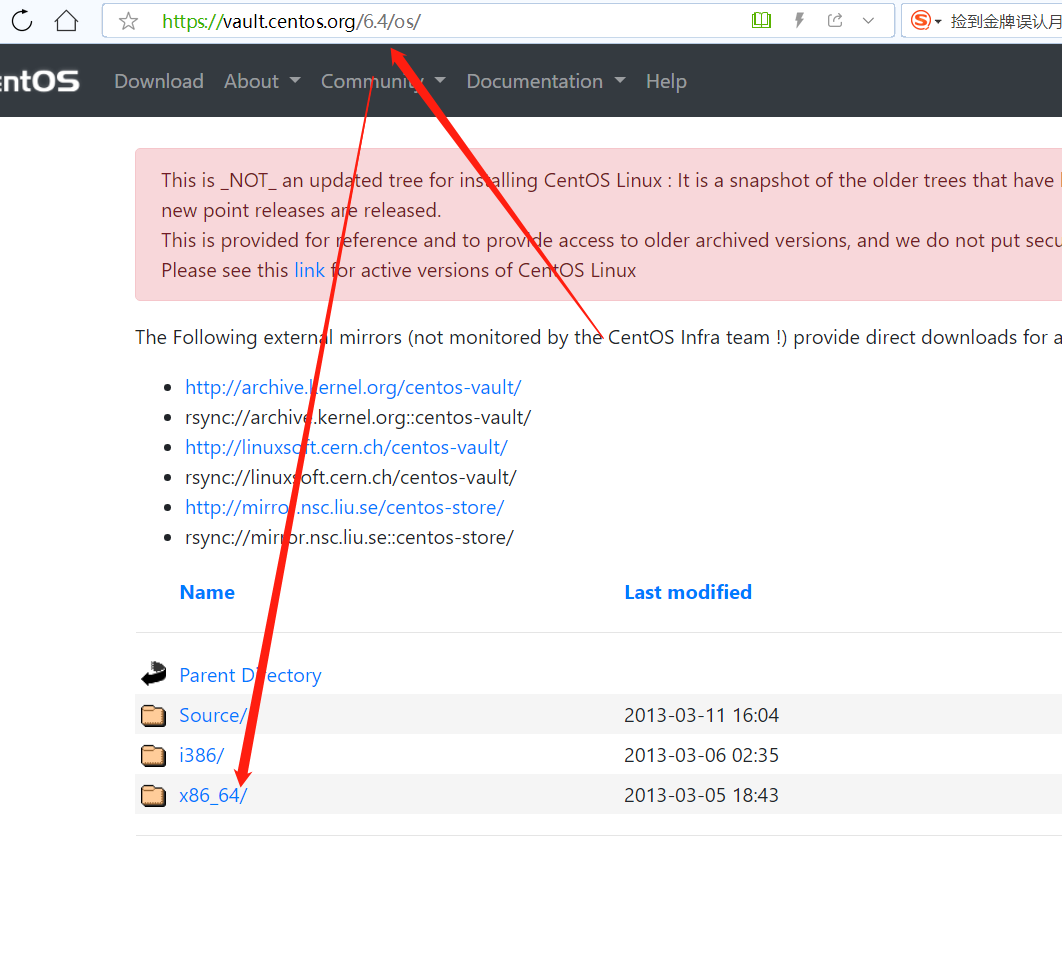Open mirror.nsc.liu.se centos-store link
Image resolution: width=1062 pixels, height=953 pixels.
[x=345, y=507]
